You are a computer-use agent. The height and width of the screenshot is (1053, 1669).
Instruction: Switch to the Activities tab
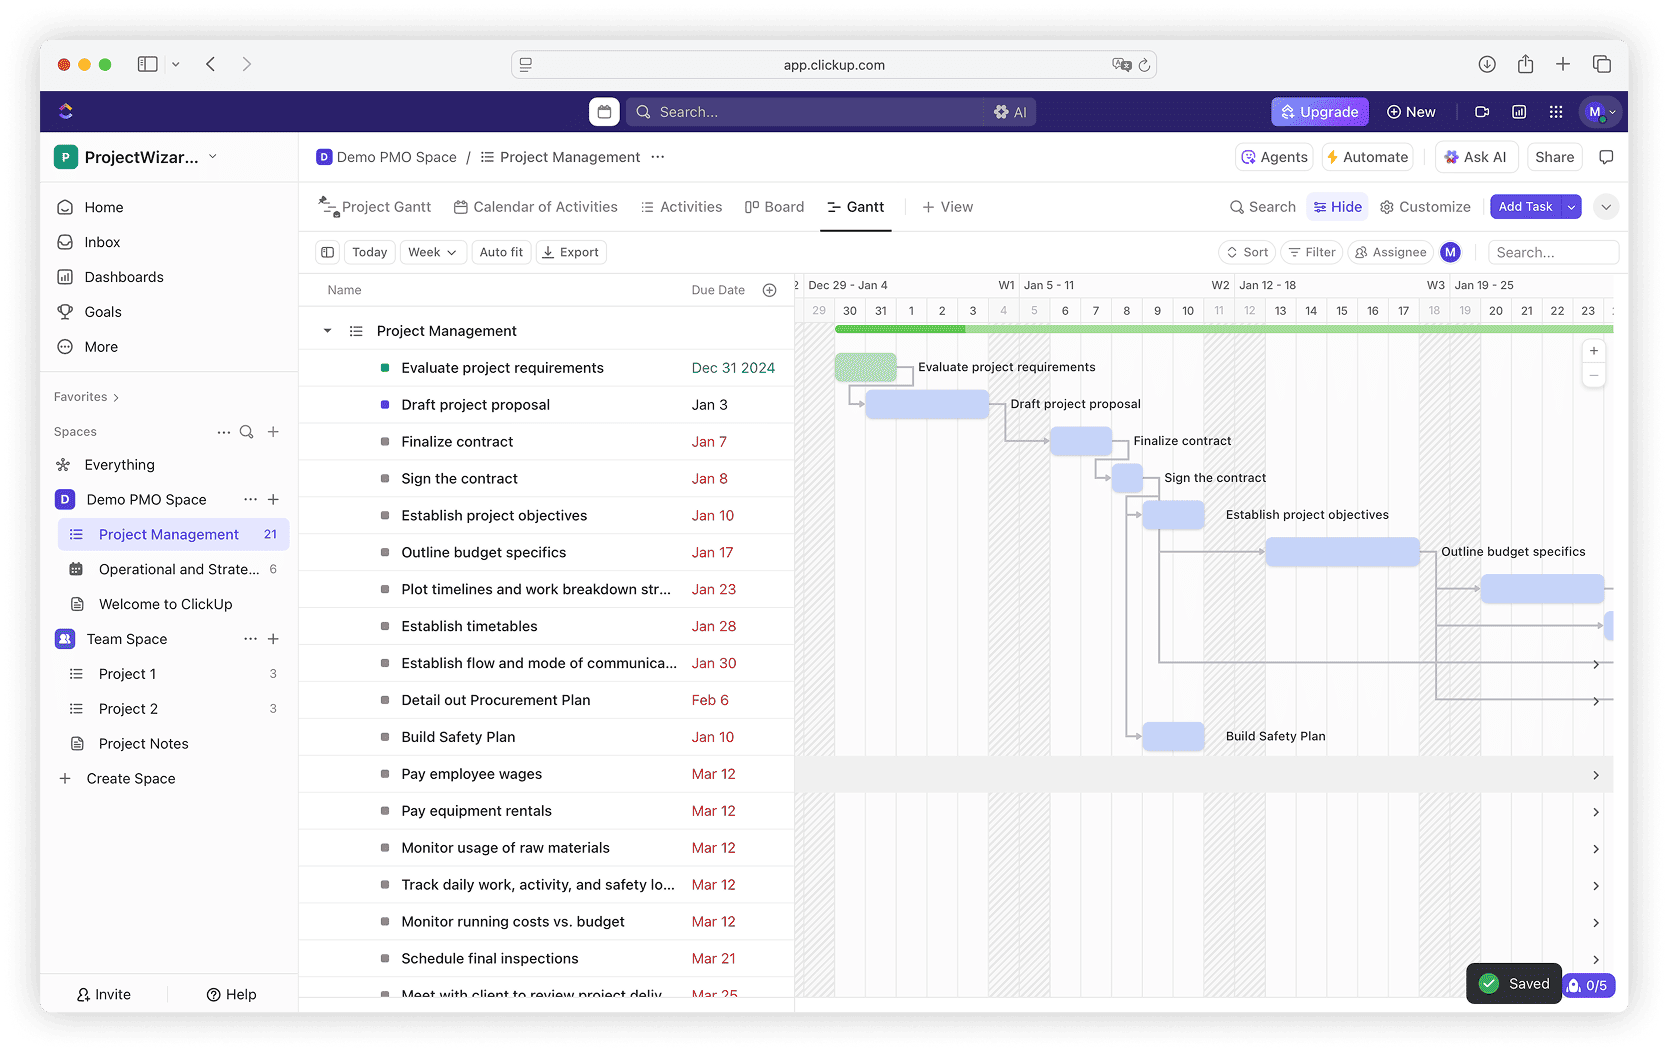[x=682, y=207]
